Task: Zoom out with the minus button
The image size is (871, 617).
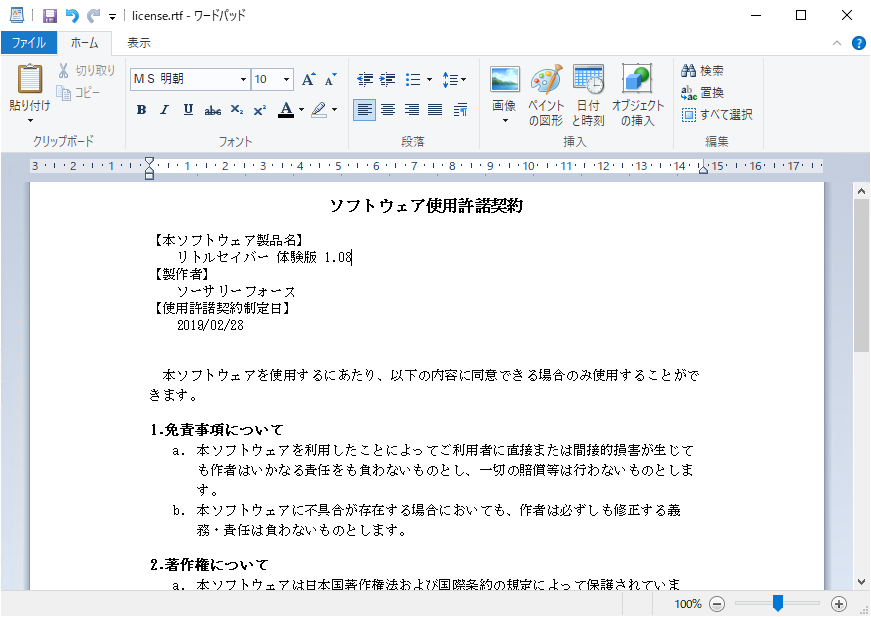Action: tap(717, 604)
